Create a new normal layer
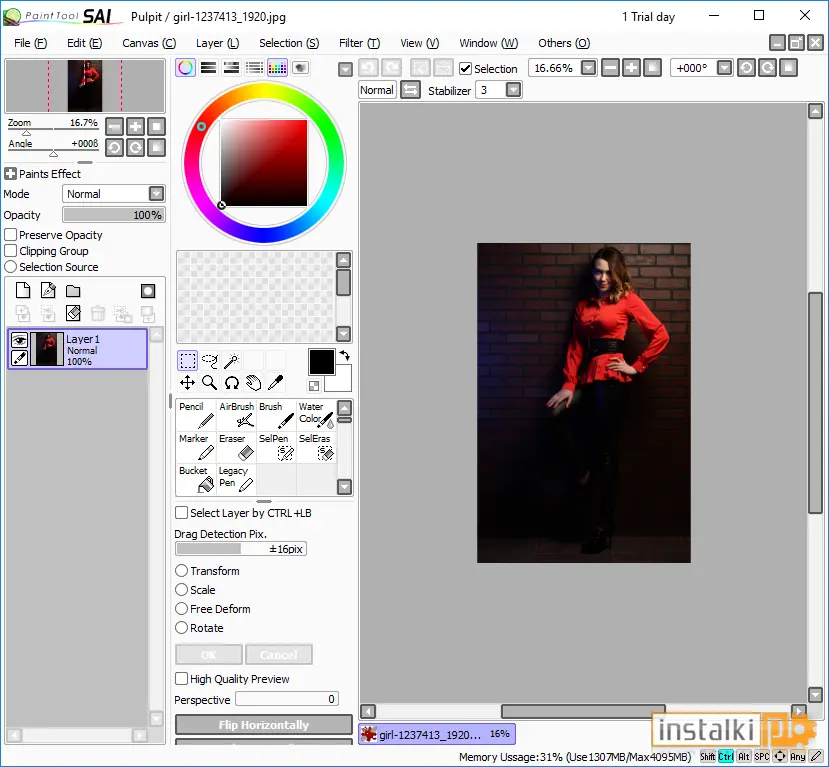Image resolution: width=829 pixels, height=767 pixels. click(23, 291)
